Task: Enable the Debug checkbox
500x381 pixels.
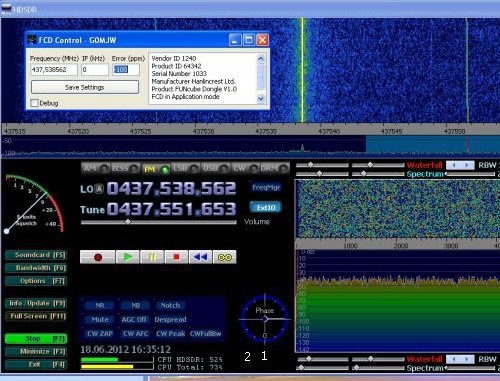Action: click(34, 103)
